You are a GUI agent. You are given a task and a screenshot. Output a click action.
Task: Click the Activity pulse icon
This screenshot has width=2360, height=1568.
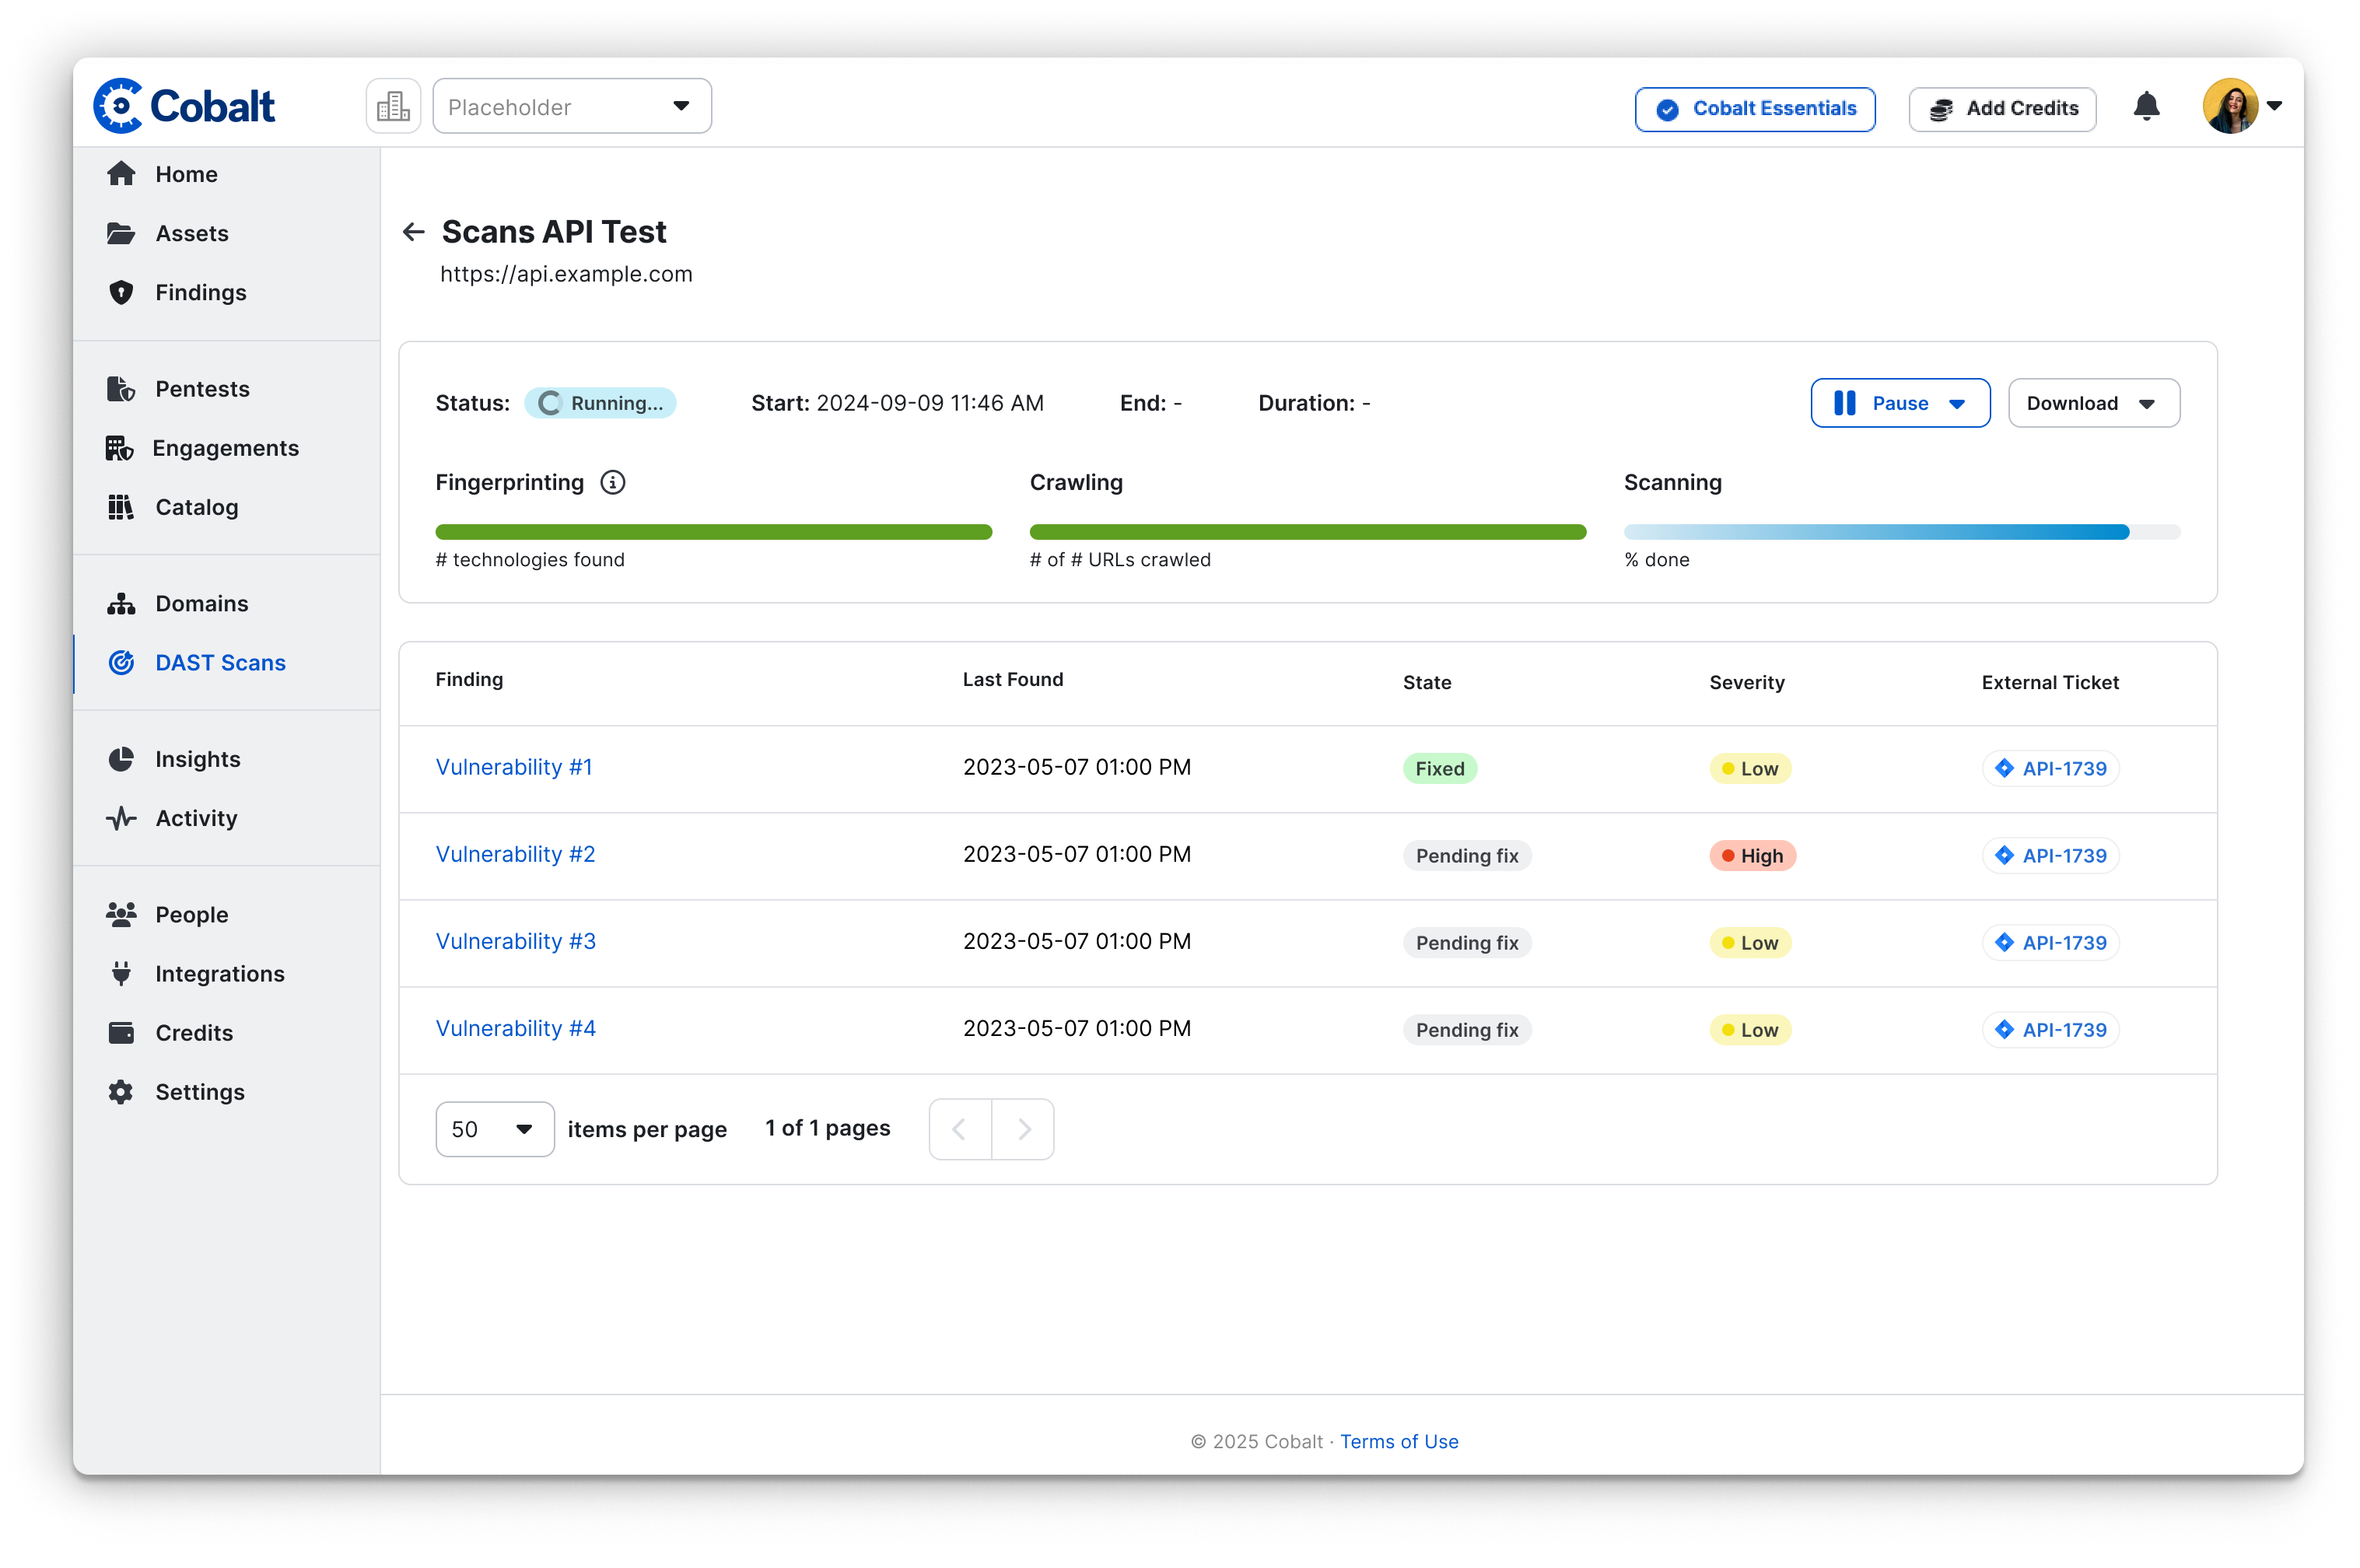point(121,818)
